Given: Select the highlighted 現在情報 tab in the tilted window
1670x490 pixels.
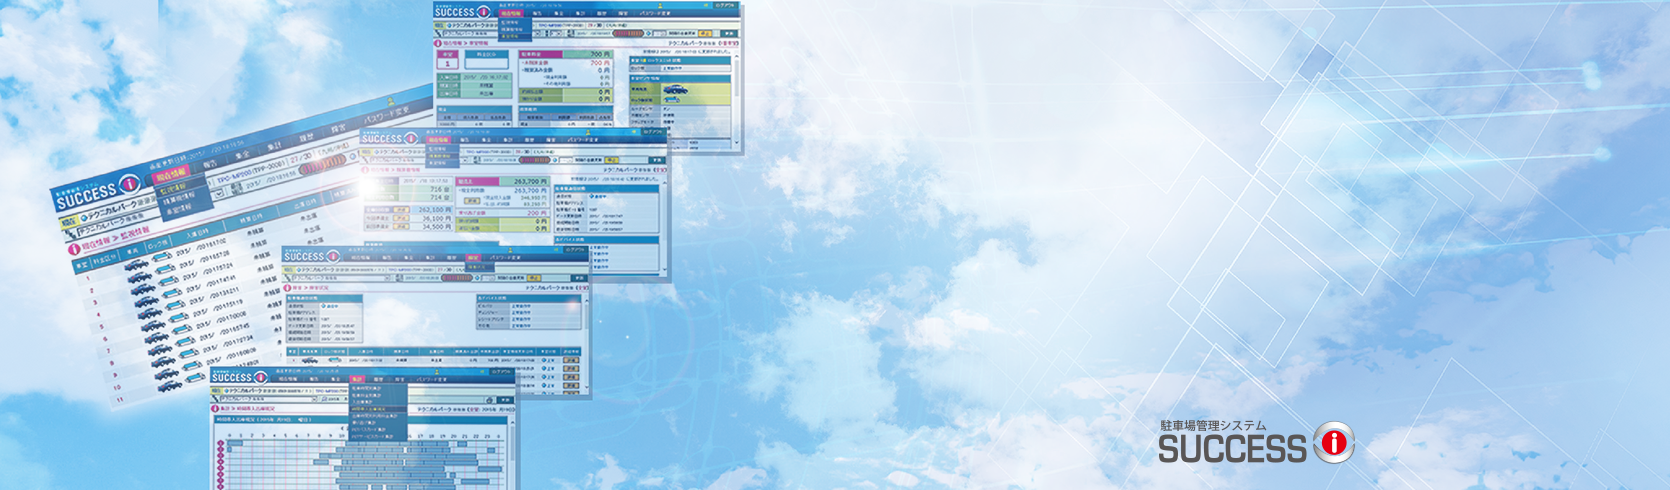Looking at the screenshot, I should (x=171, y=176).
